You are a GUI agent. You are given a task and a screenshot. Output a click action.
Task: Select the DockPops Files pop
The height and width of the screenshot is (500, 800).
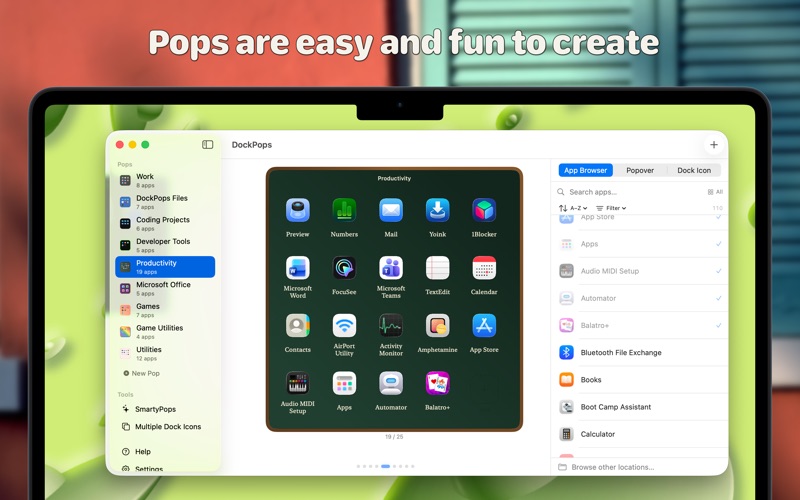[165, 202]
